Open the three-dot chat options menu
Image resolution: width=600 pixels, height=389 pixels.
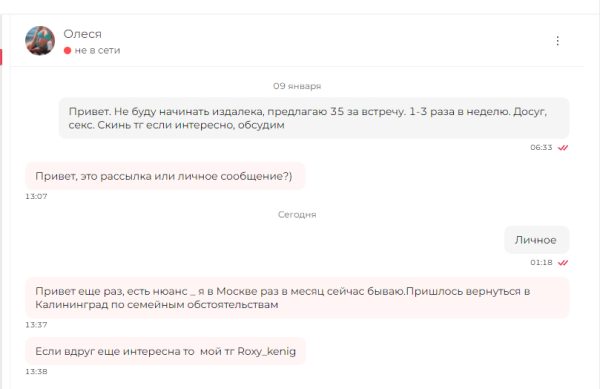[x=558, y=41]
